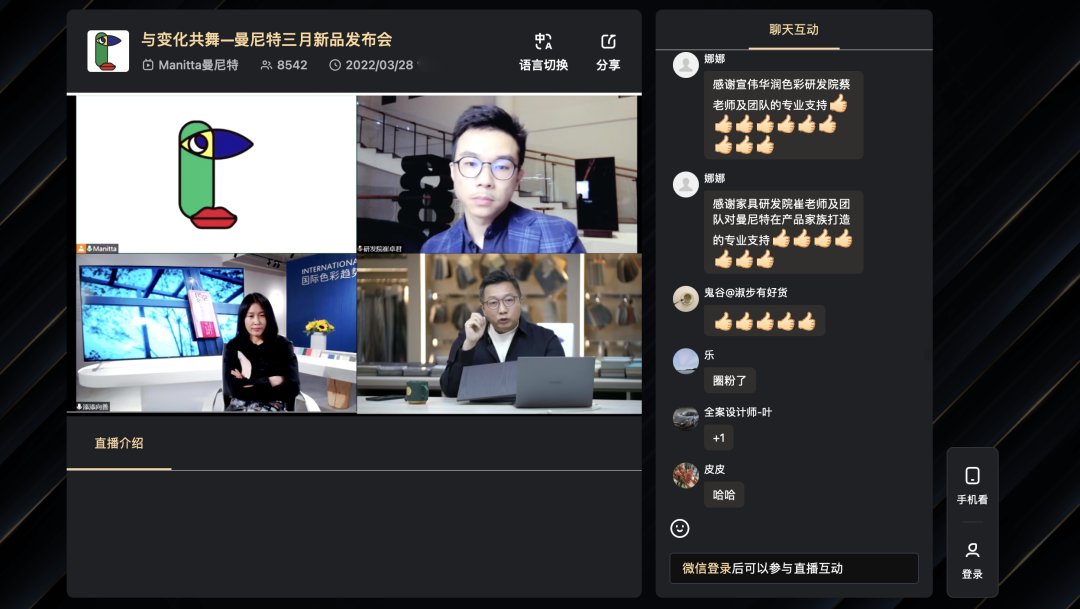
Task: Click the 哈哈 chat message
Action: 724,495
